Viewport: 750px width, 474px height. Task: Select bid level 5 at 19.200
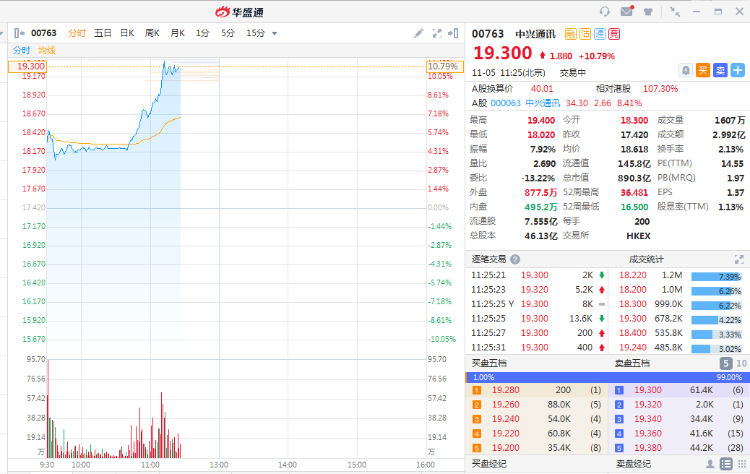coord(537,448)
